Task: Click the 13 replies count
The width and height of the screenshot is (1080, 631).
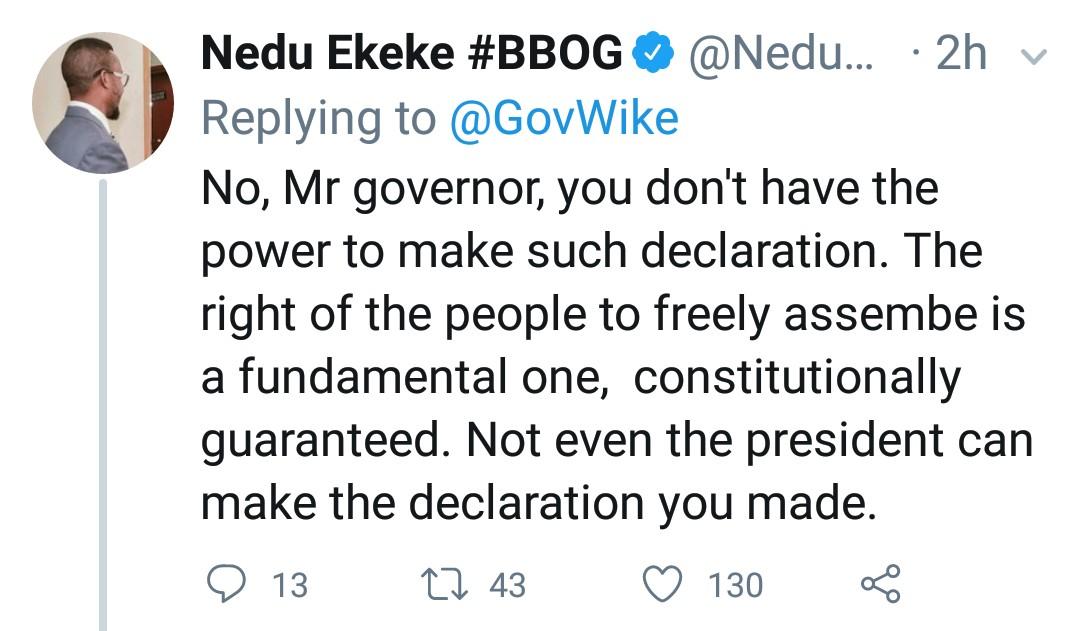Action: 290,584
